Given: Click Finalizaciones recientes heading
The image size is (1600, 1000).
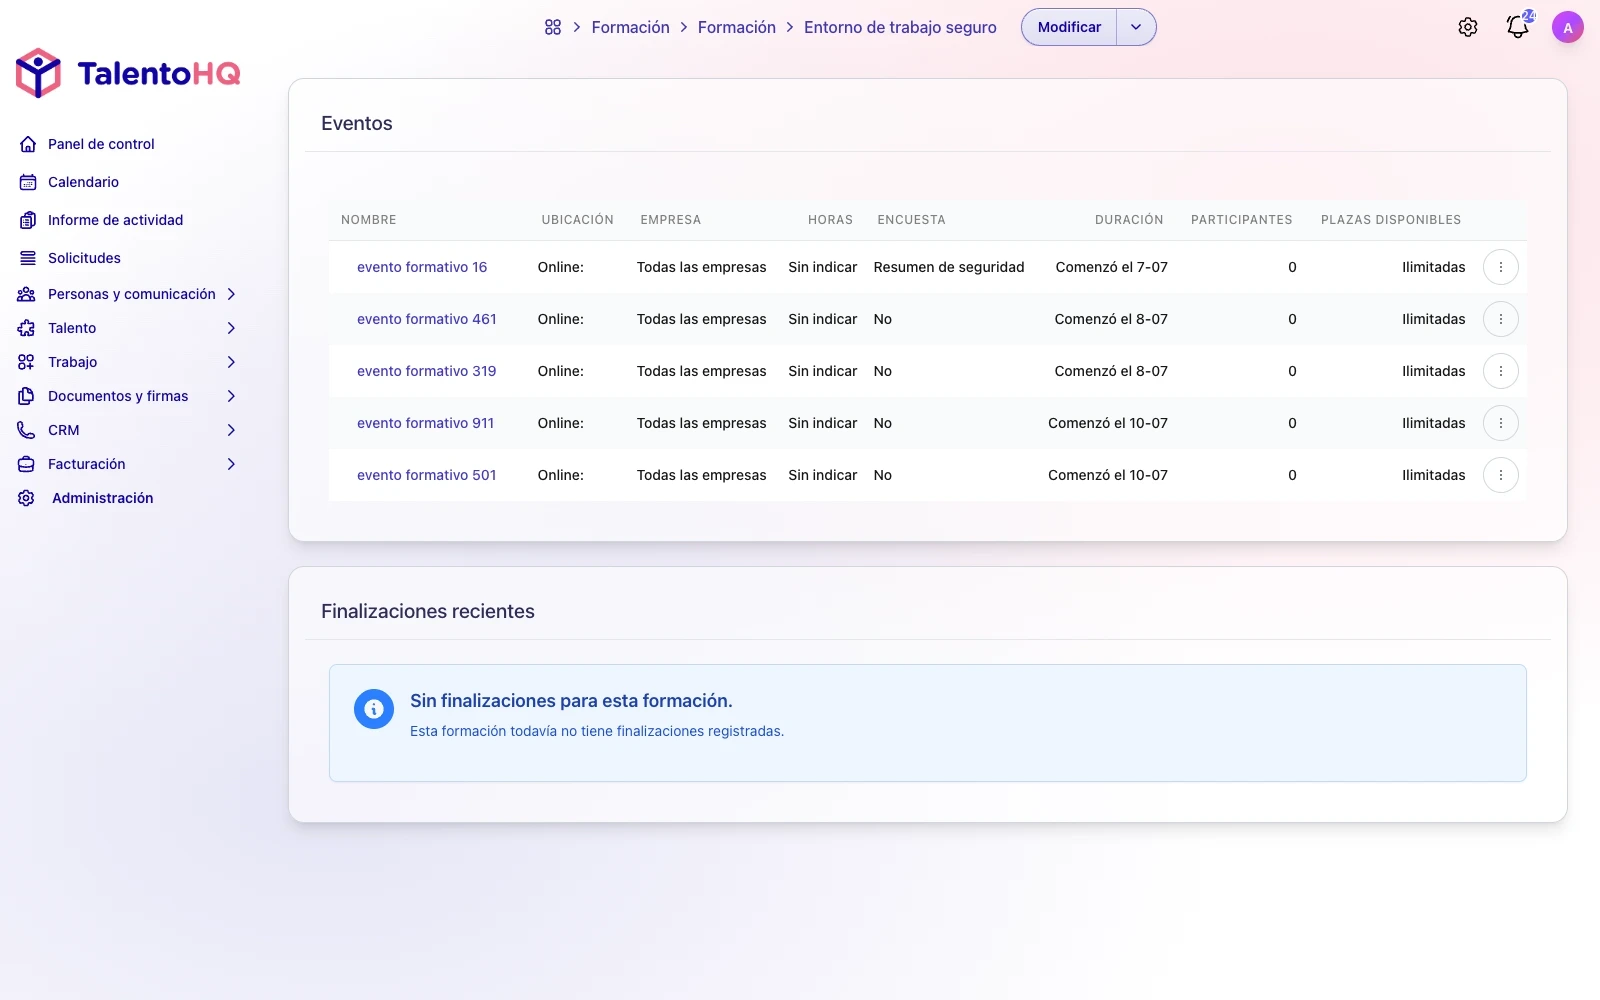Looking at the screenshot, I should 428,611.
